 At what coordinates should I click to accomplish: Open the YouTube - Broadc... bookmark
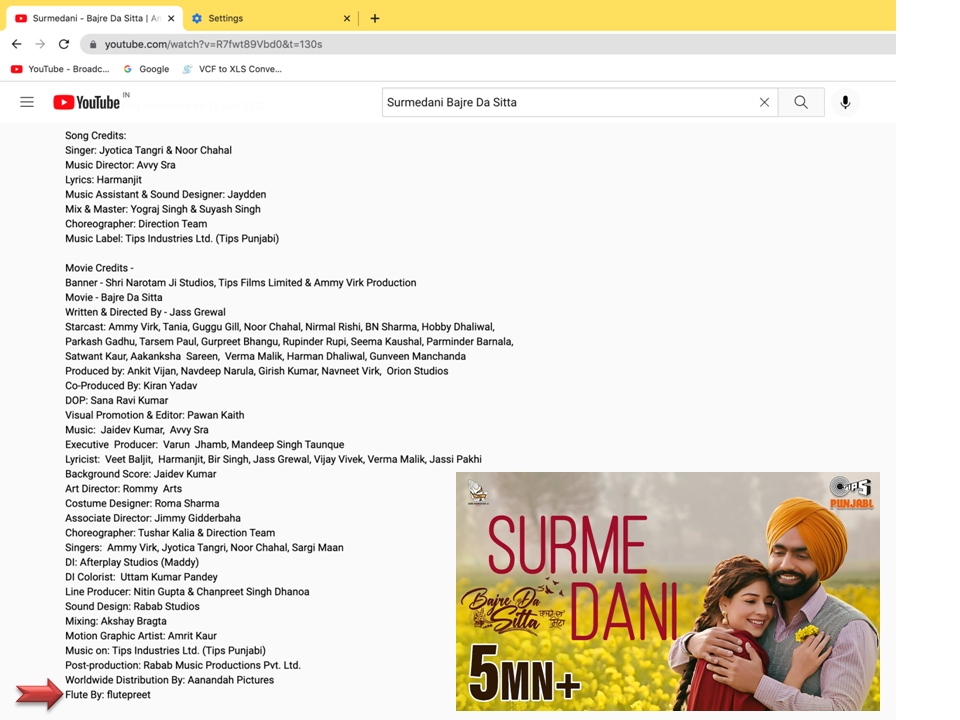[x=60, y=69]
